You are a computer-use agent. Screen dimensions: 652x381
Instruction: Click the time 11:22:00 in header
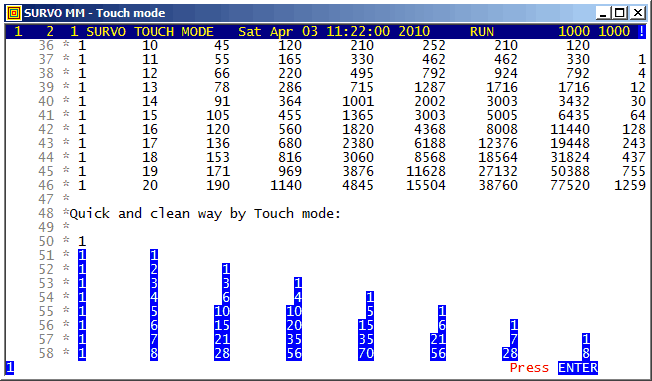tap(358, 32)
